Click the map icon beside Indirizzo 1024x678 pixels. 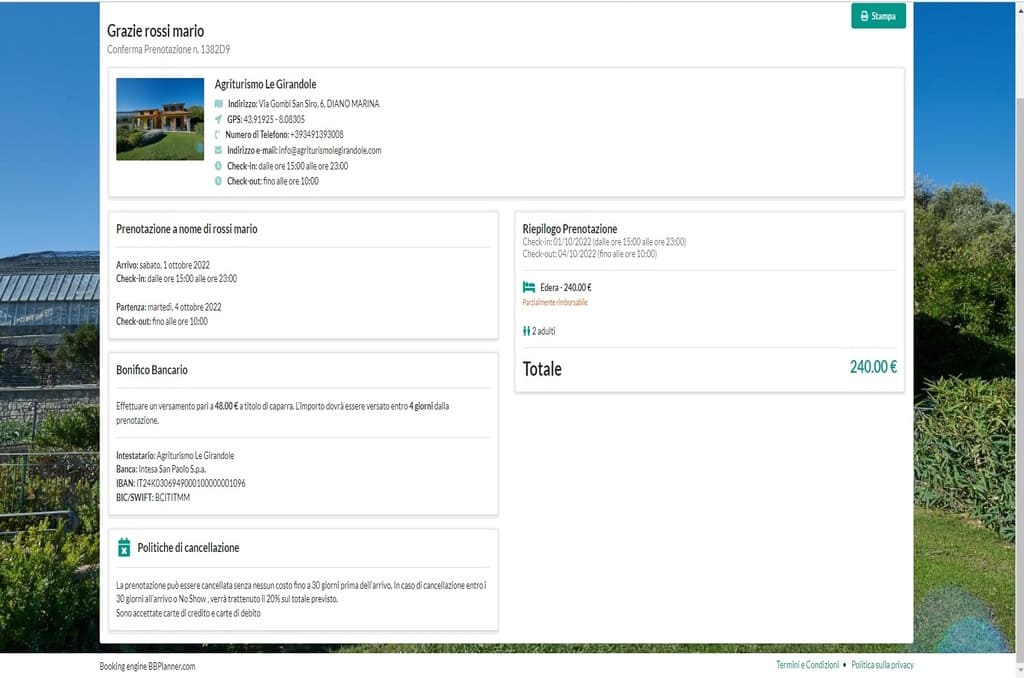(x=219, y=103)
